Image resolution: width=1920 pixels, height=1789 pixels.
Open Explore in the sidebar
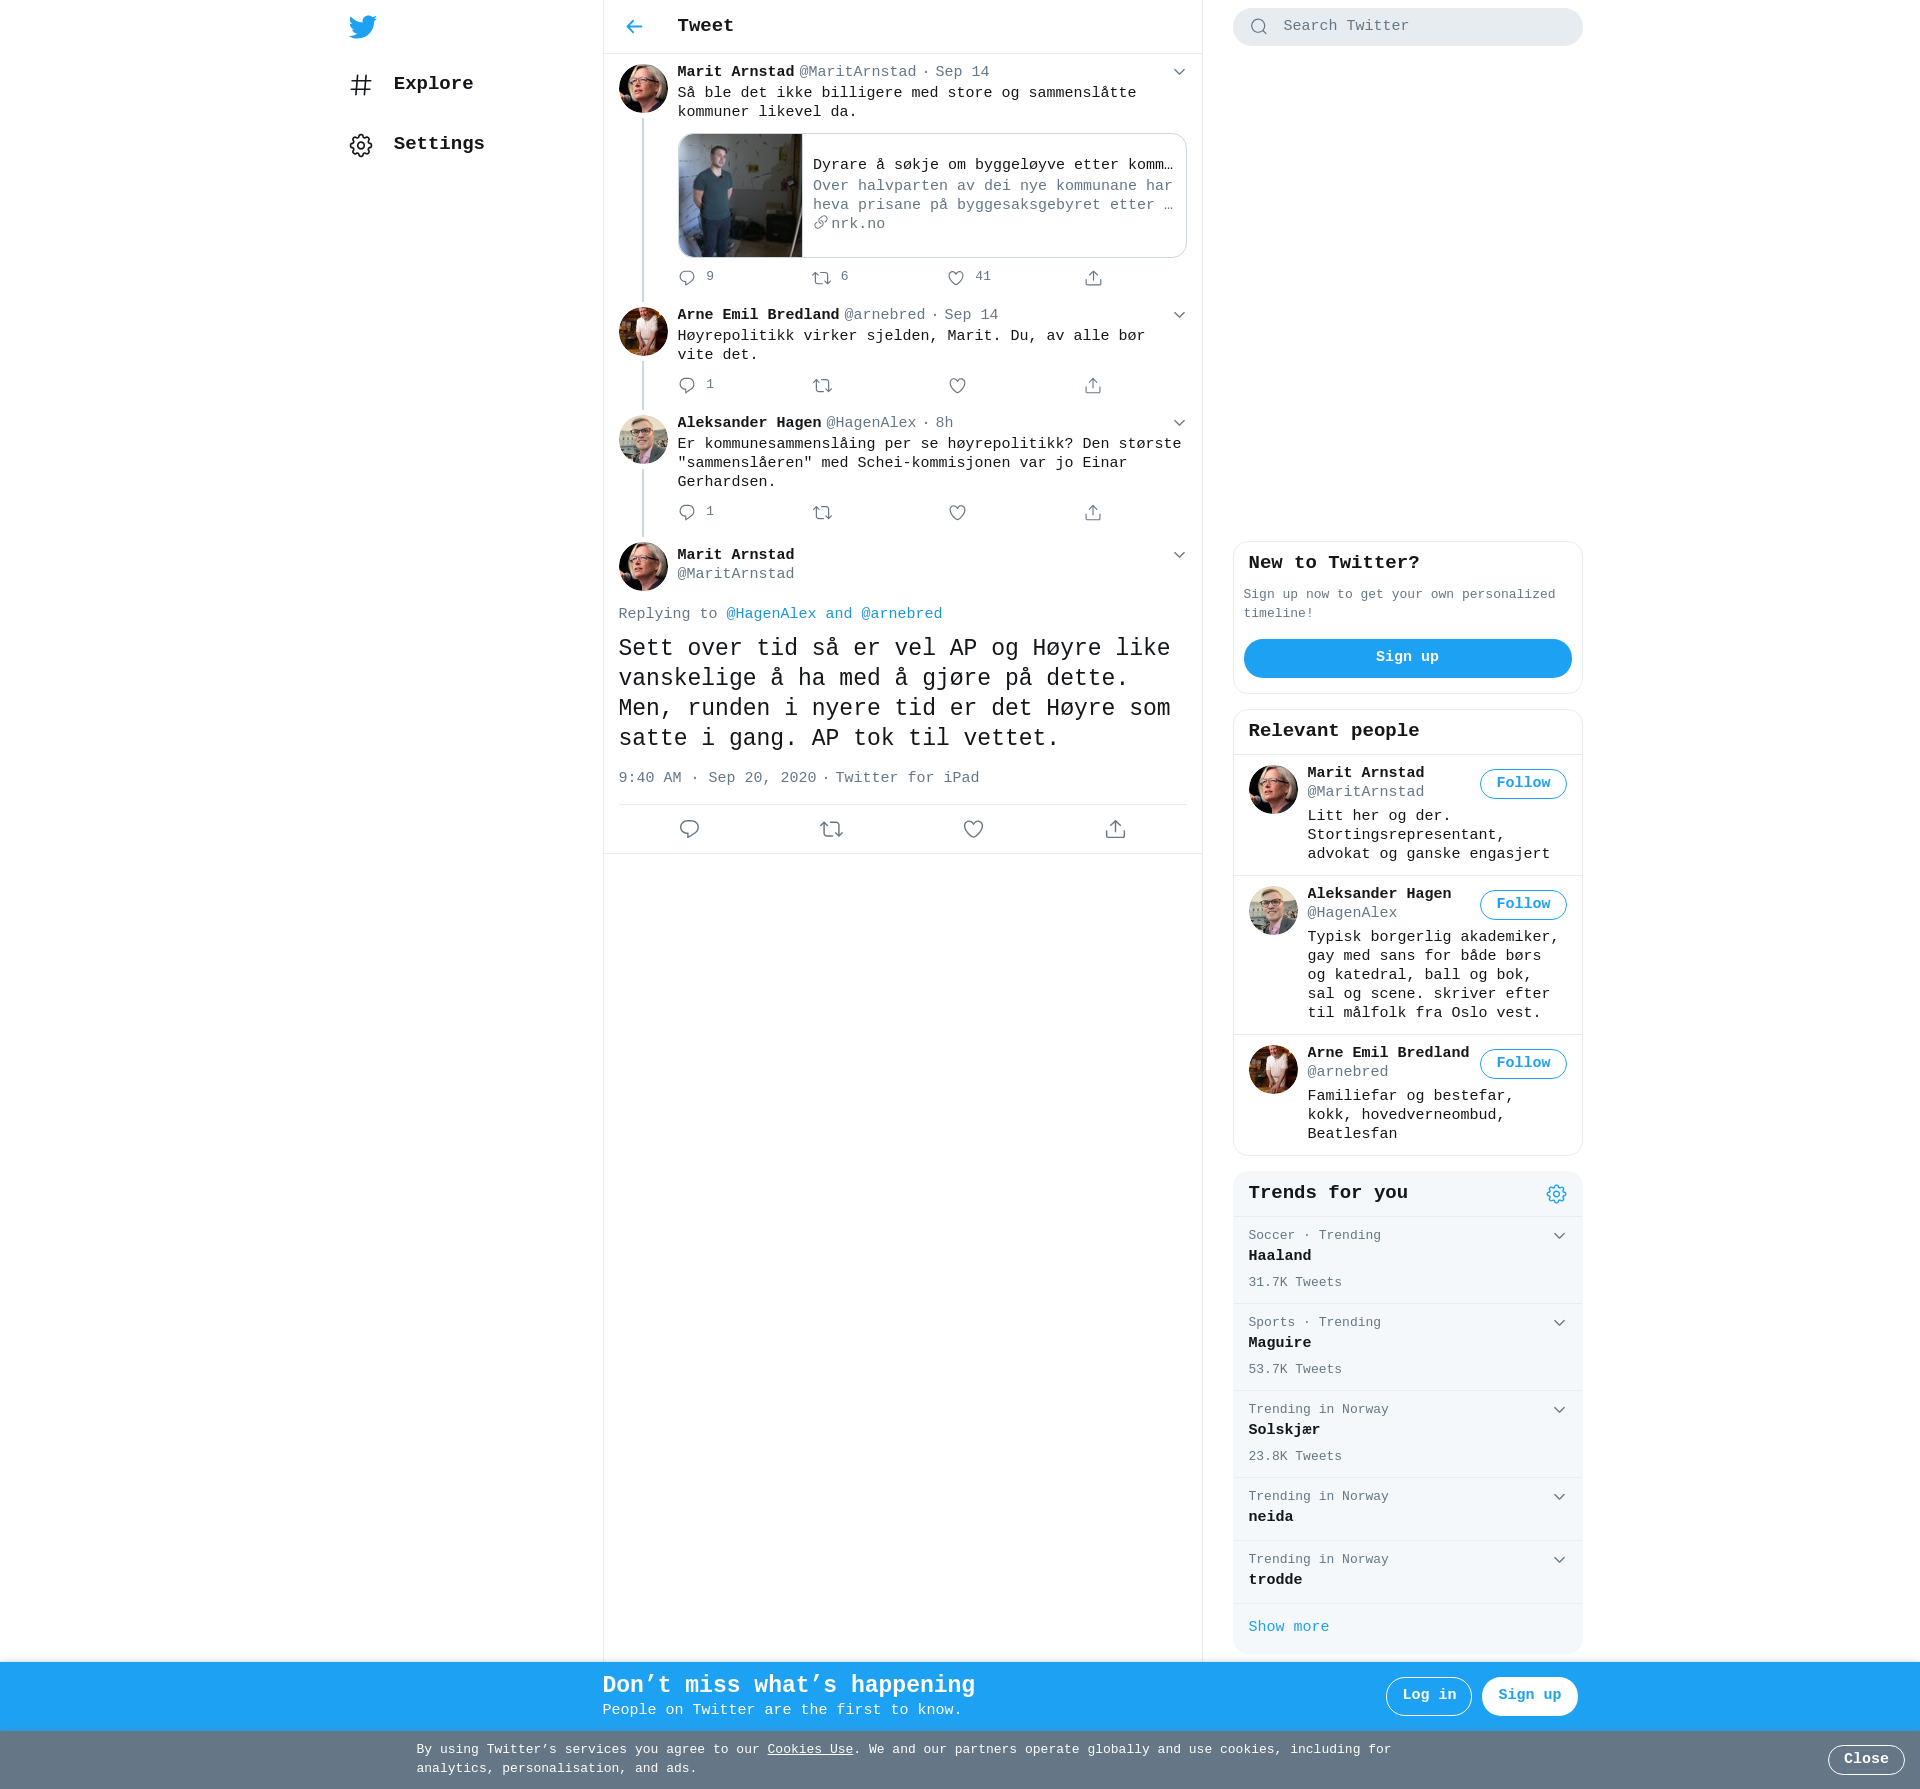[432, 84]
